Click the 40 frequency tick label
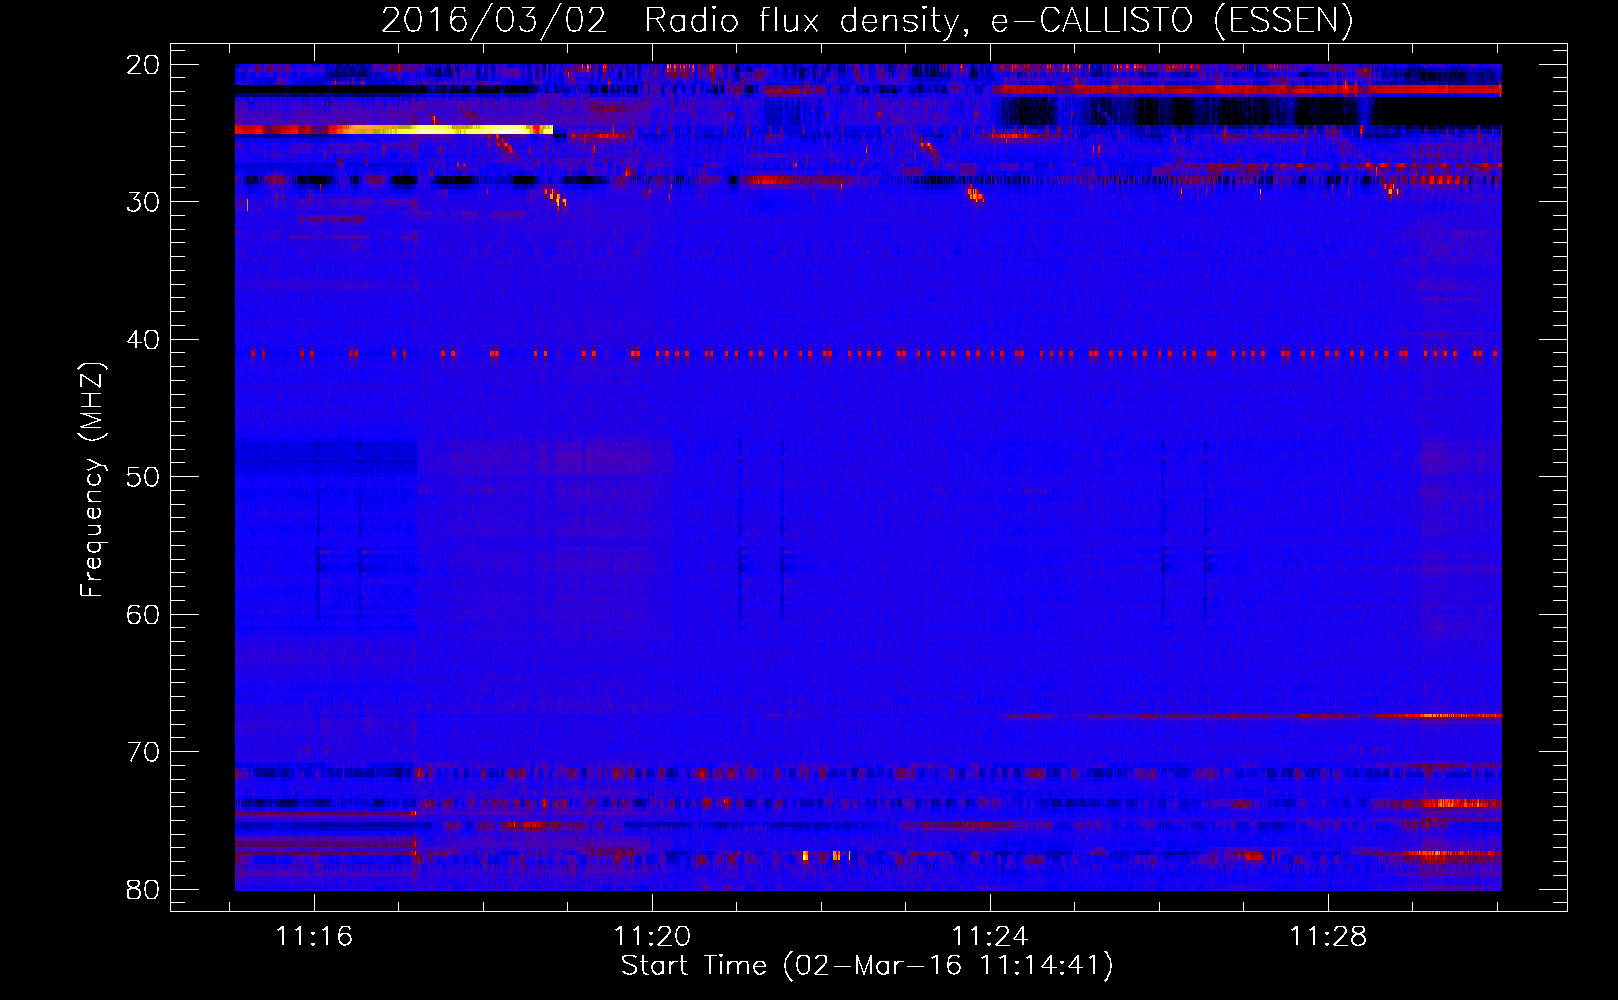The height and width of the screenshot is (1000, 1618). point(143,340)
